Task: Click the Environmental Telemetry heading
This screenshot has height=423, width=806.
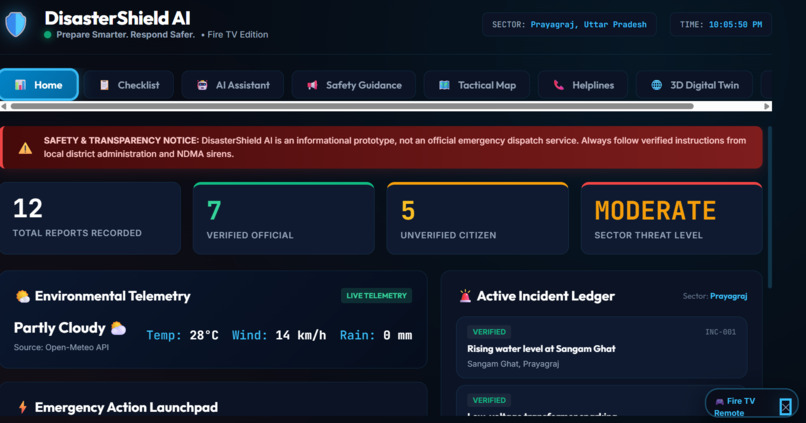Action: pyautogui.click(x=113, y=296)
